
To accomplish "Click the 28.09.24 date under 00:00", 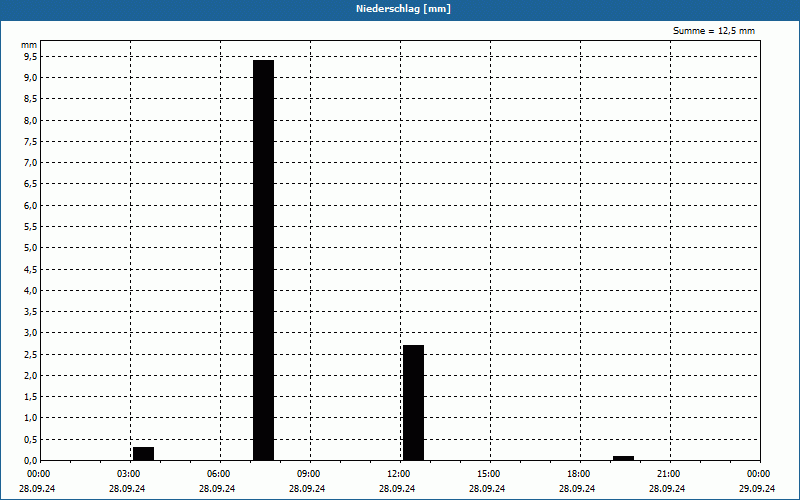I will (x=37, y=488).
